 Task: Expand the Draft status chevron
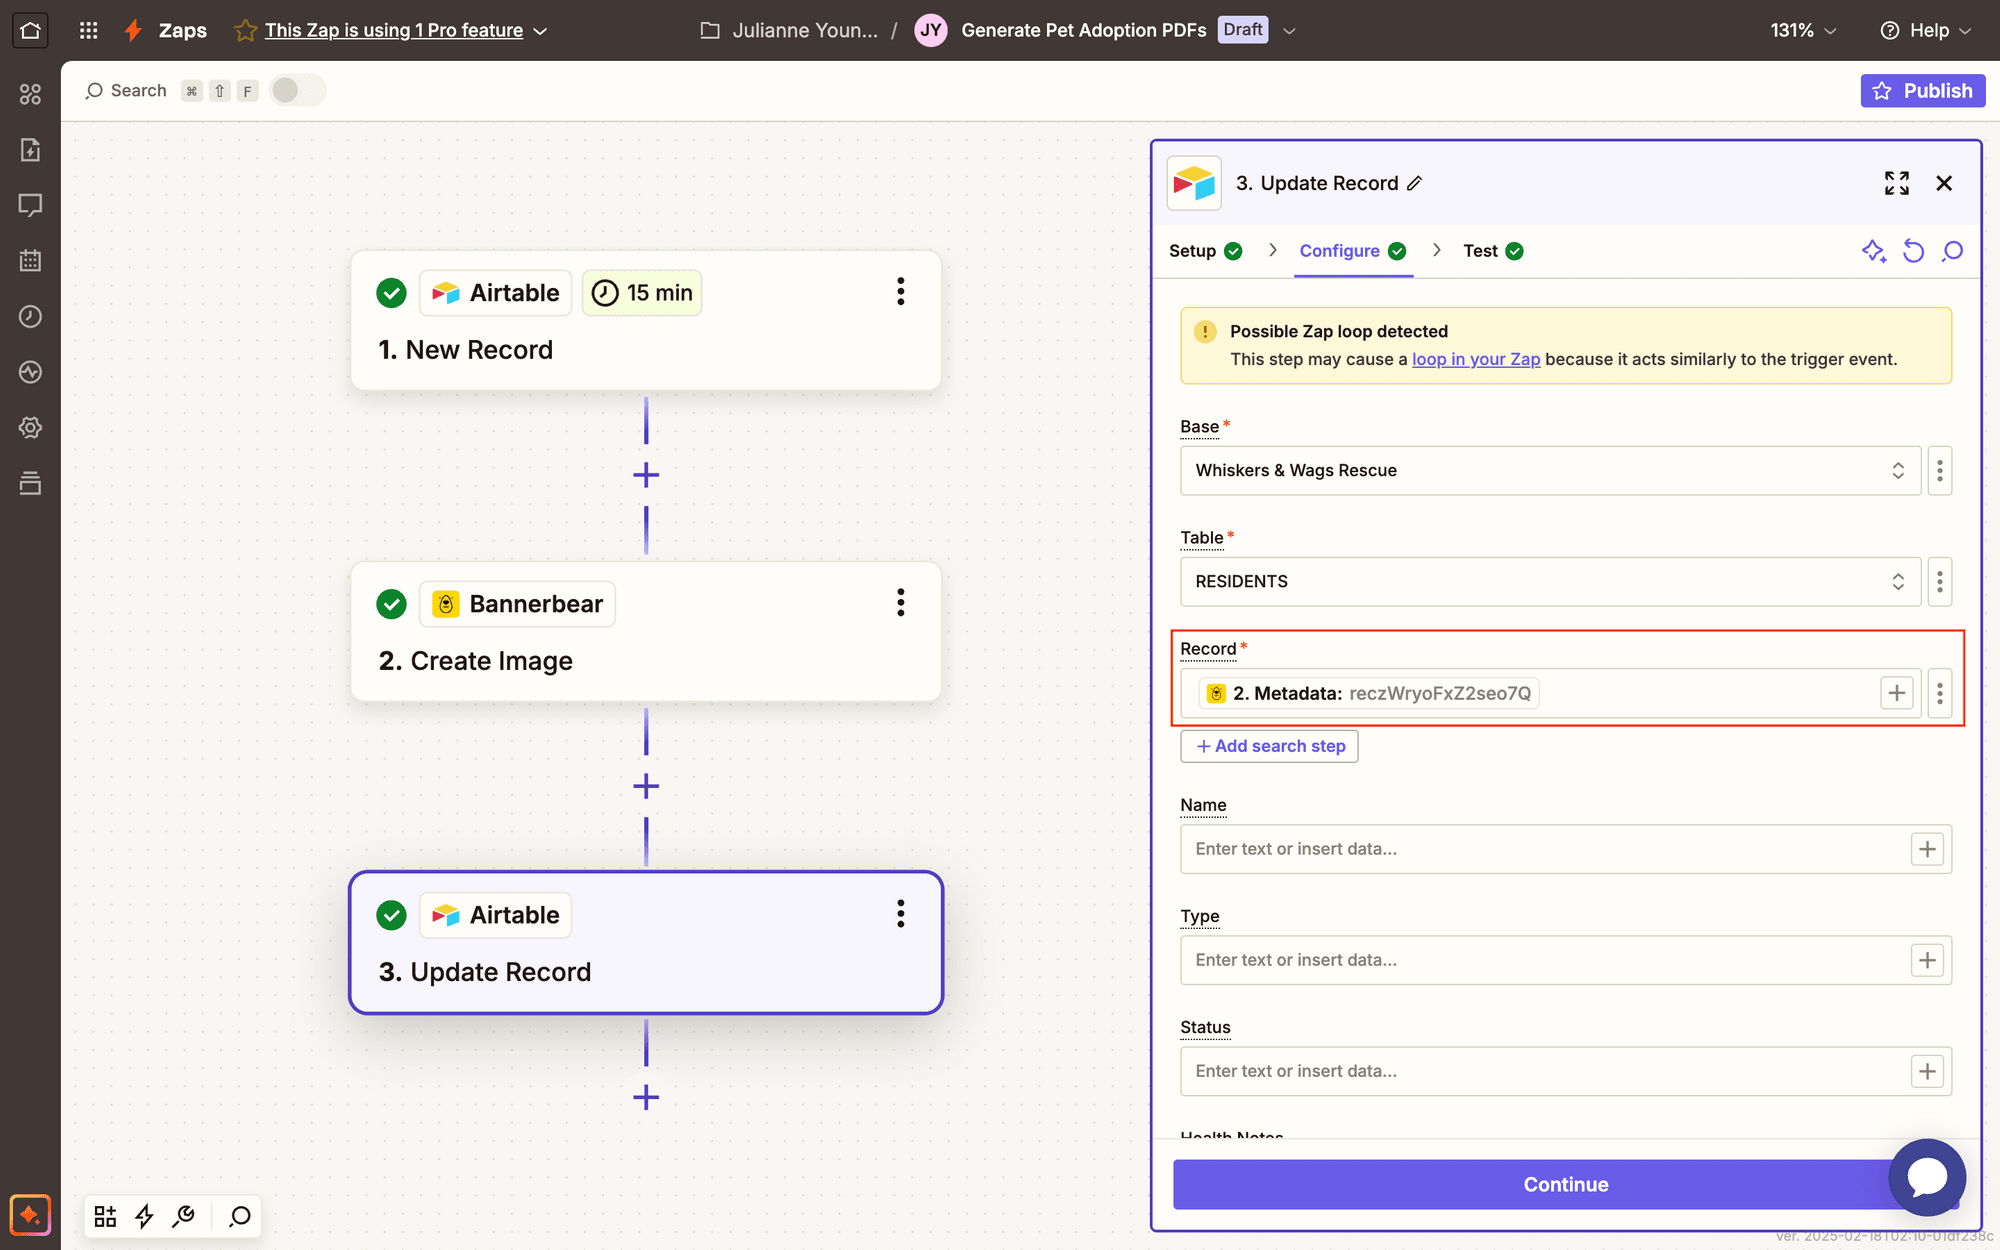point(1289,30)
